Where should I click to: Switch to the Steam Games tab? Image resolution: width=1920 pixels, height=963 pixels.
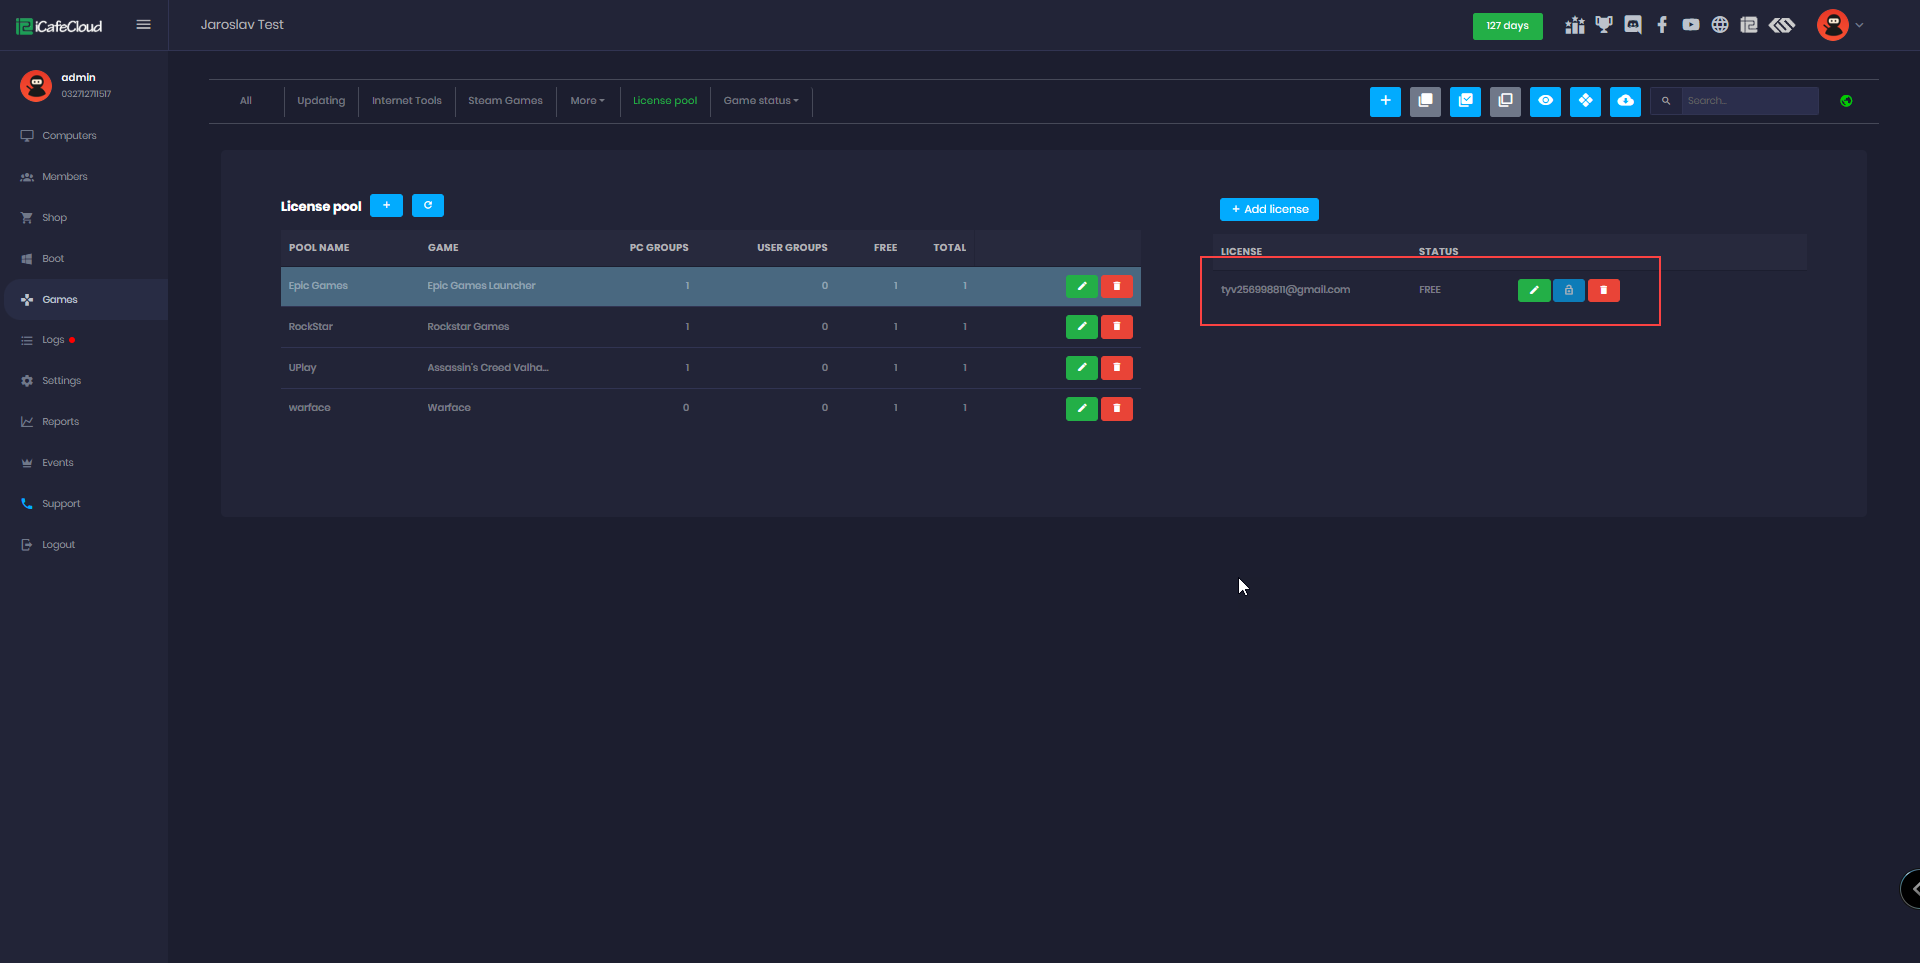tap(505, 101)
